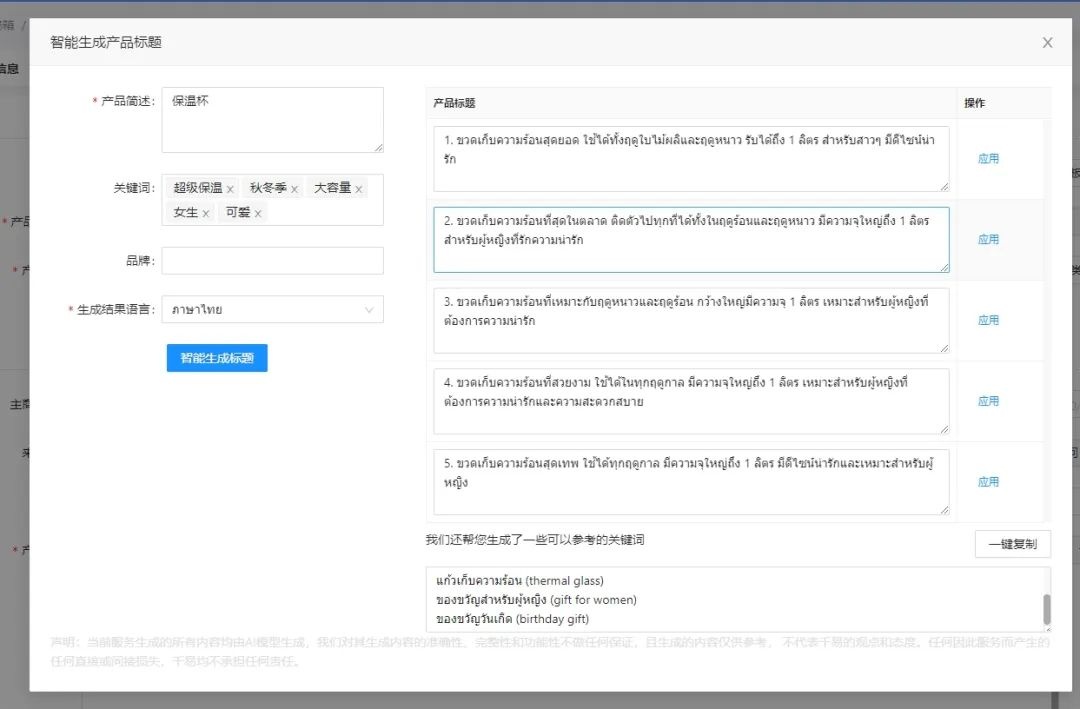Edit generated title 4 text box
Image resolution: width=1080 pixels, height=709 pixels.
coord(692,401)
